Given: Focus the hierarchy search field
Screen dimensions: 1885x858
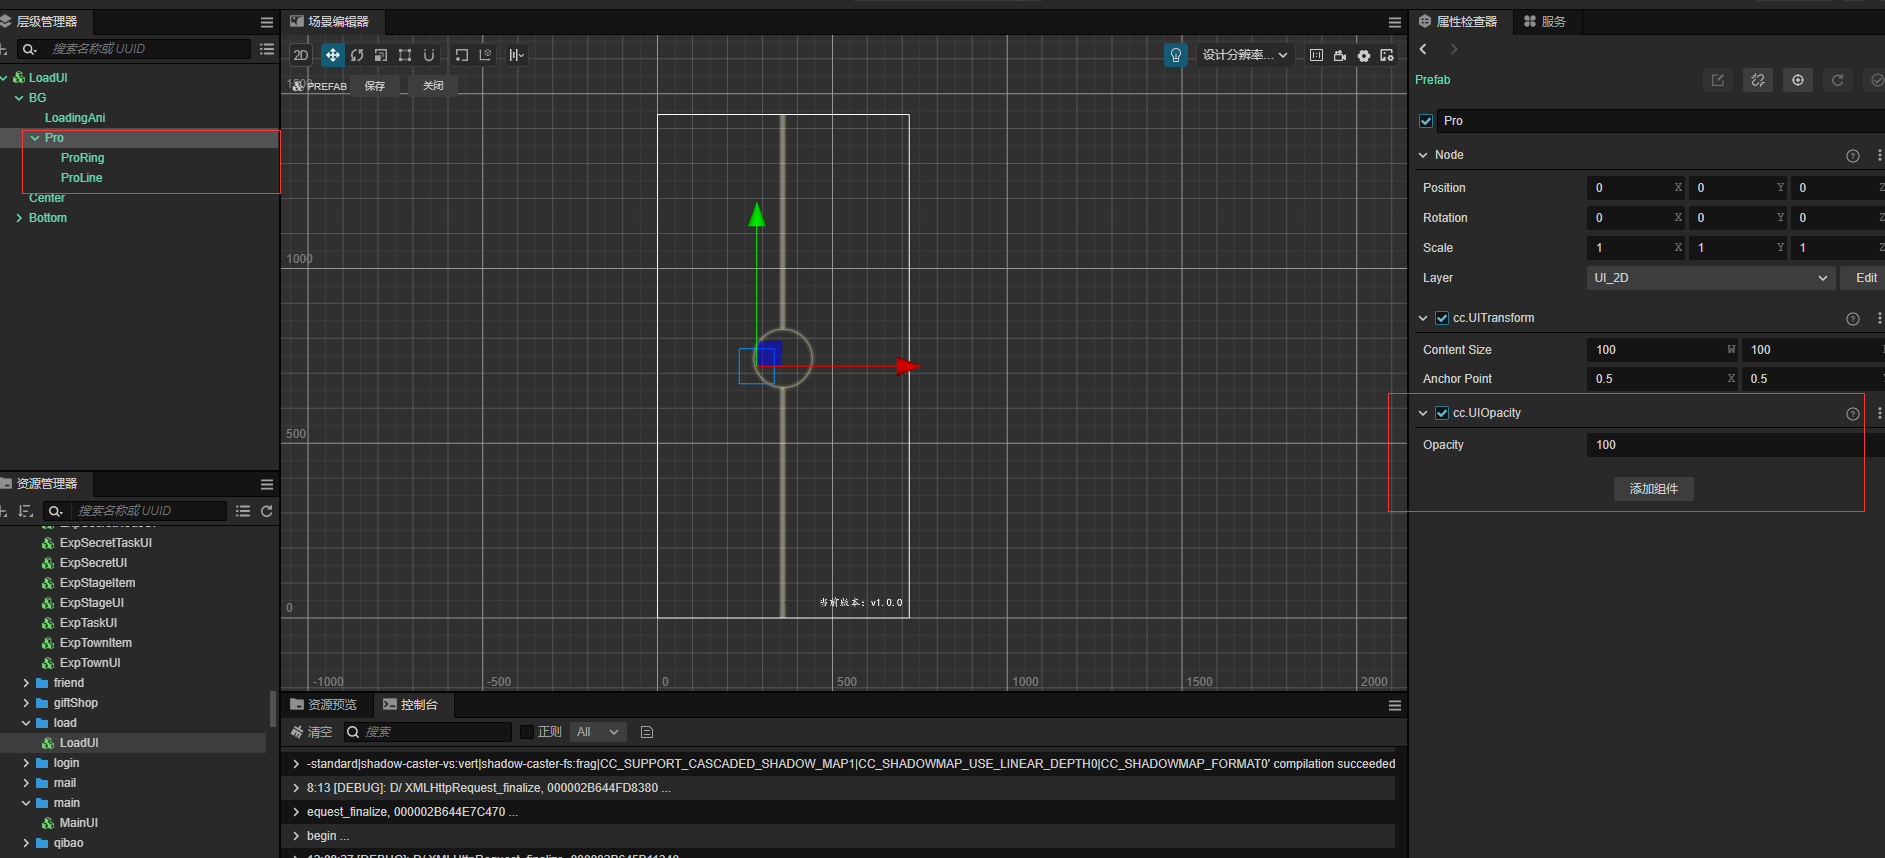Looking at the screenshot, I should coord(148,49).
